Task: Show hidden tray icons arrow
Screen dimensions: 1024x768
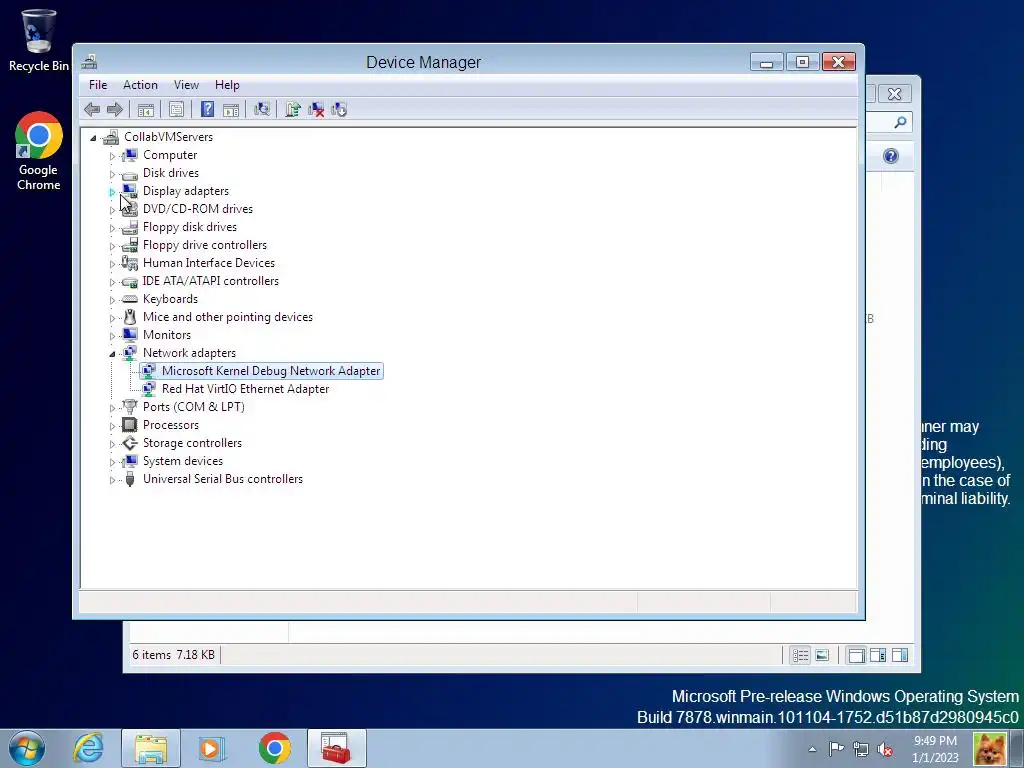Action: [812, 750]
